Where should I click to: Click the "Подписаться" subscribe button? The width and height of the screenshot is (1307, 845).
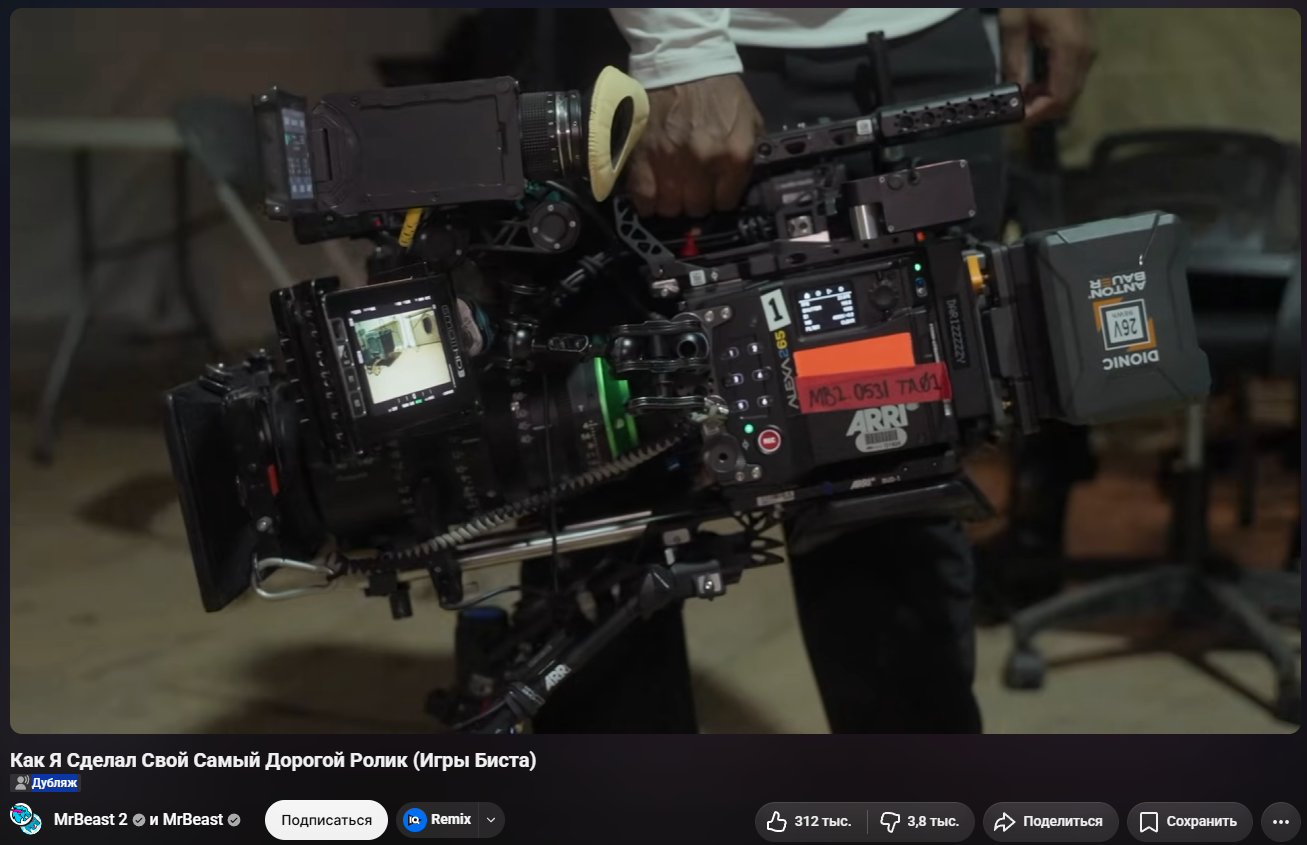click(x=326, y=820)
